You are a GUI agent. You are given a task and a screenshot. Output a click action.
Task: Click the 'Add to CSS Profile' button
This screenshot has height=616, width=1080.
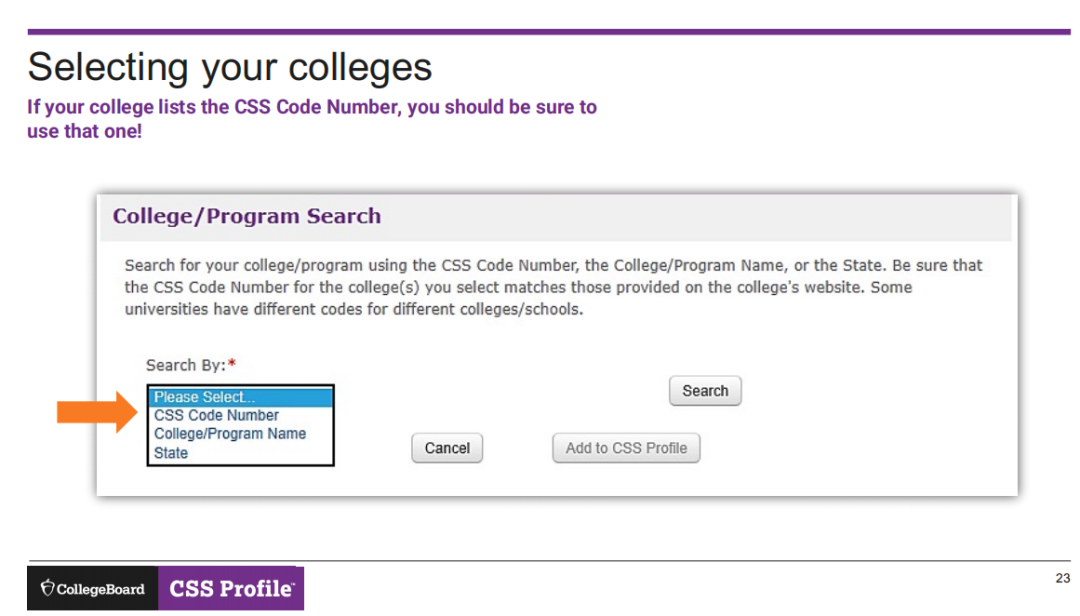click(626, 448)
